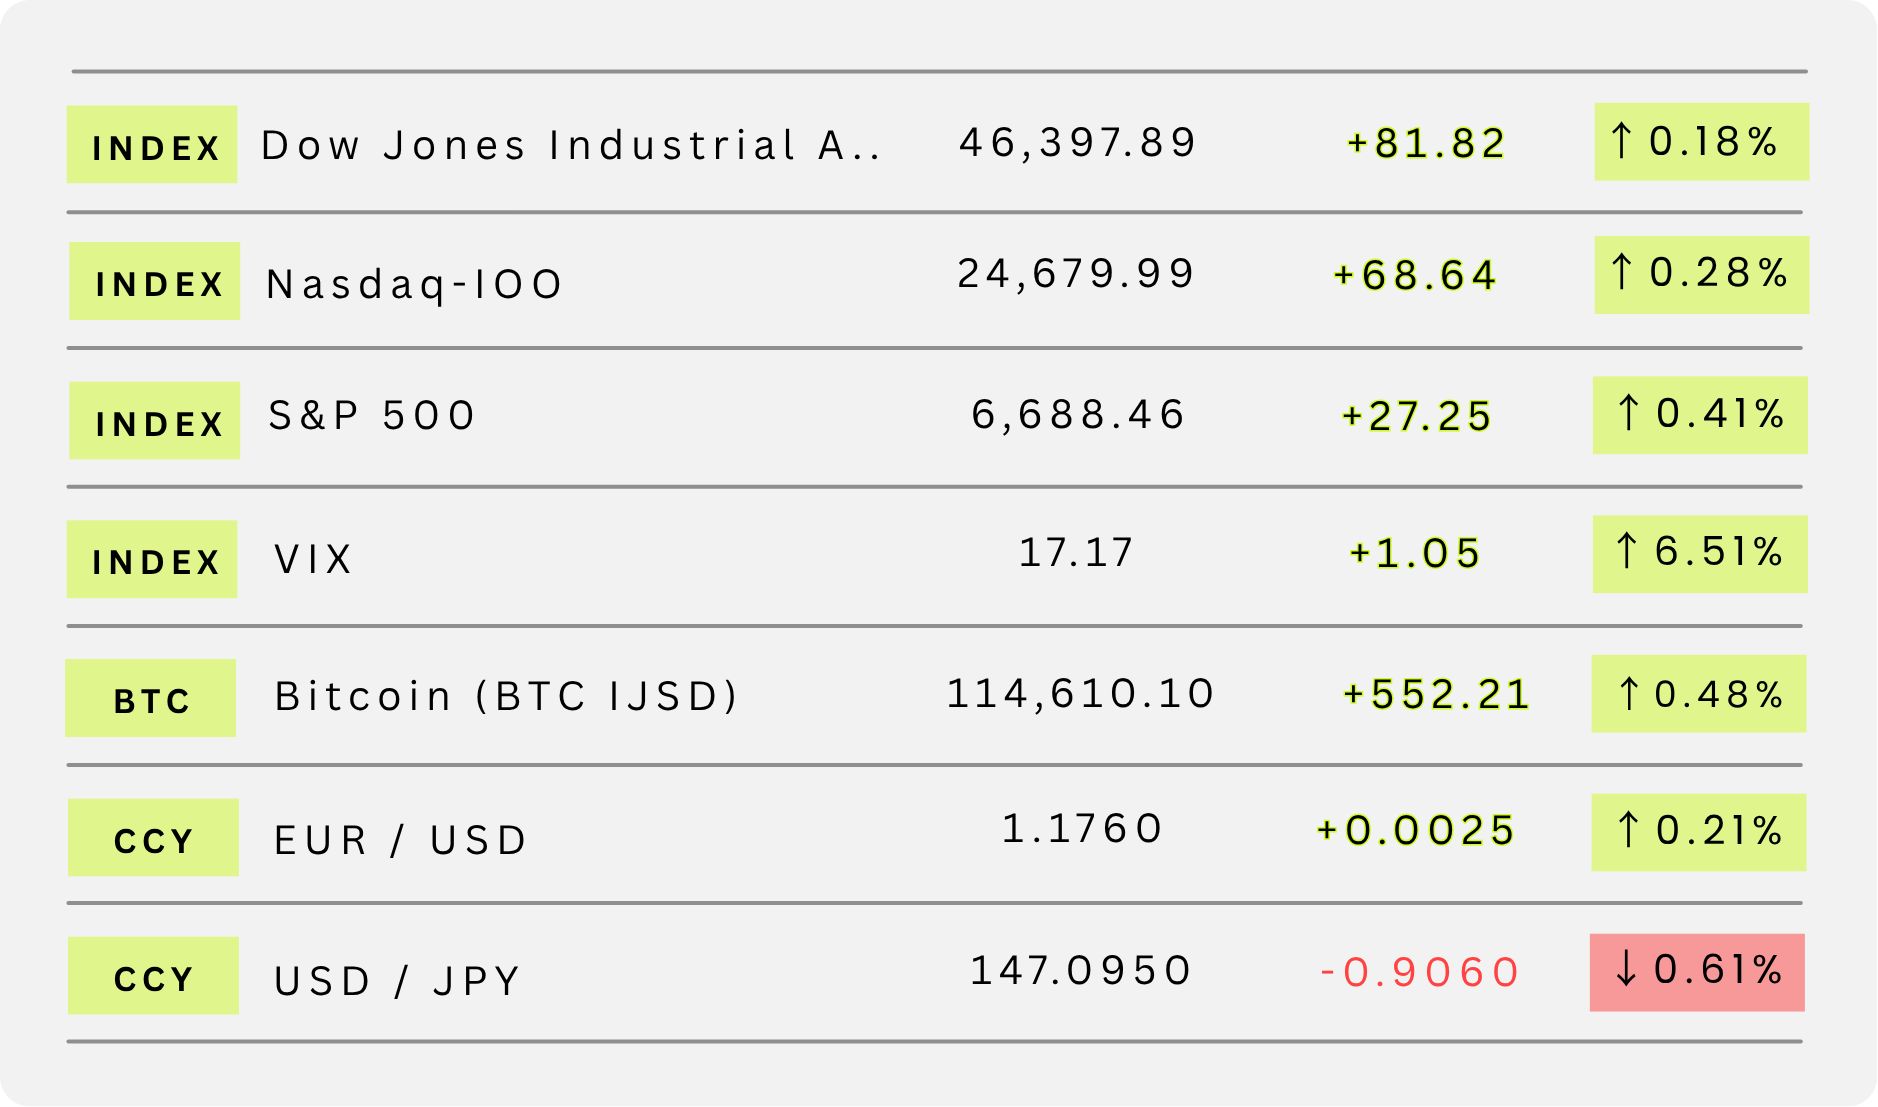Open the Nasdaq-100 name link

click(x=415, y=284)
